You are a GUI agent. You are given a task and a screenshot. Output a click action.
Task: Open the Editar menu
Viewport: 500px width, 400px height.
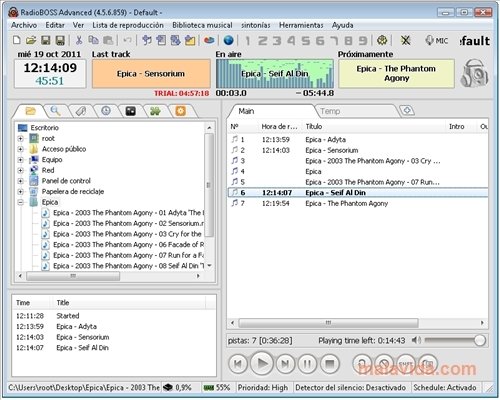(55, 25)
